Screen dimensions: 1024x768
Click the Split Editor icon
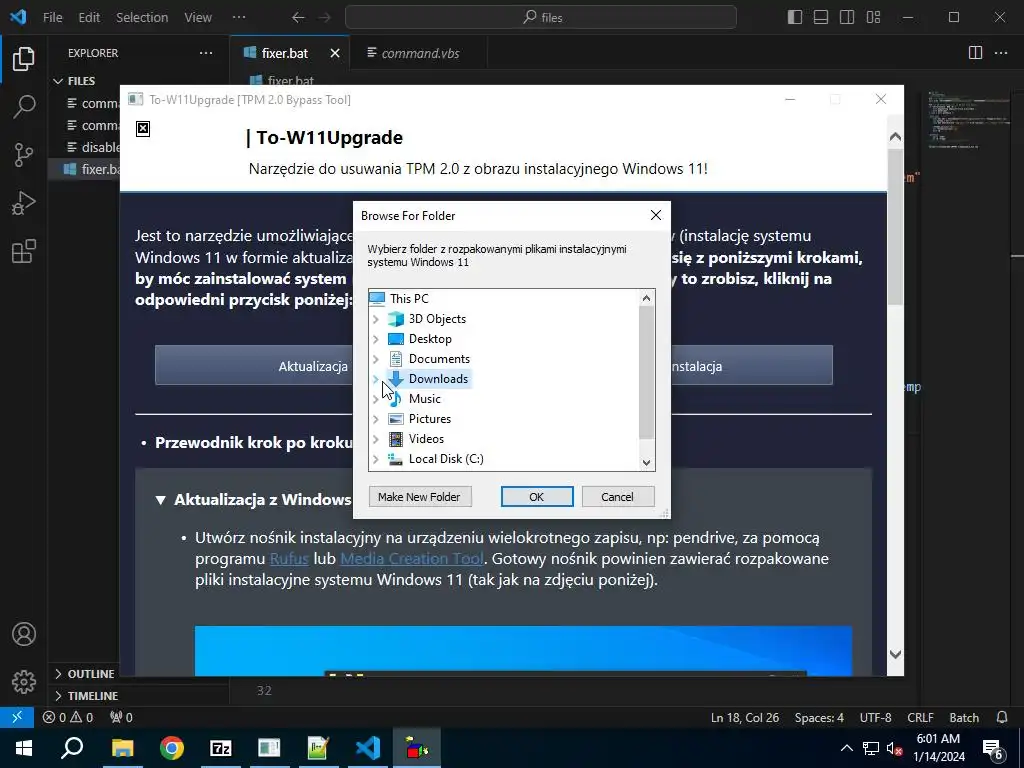click(975, 53)
